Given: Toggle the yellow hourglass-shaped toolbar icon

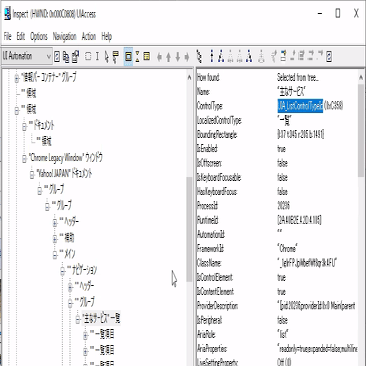Looking at the screenshot, I should 137,56.
